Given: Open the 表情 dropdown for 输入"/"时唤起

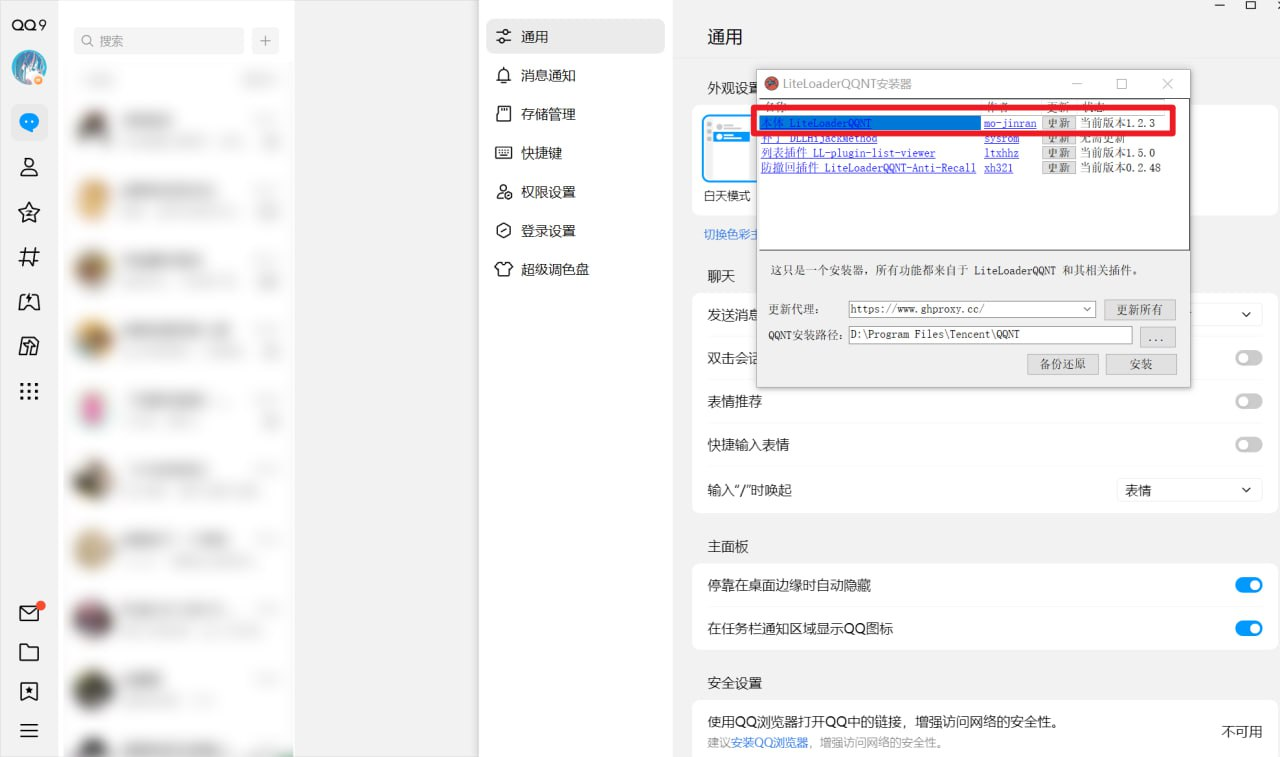Looking at the screenshot, I should click(x=1189, y=490).
